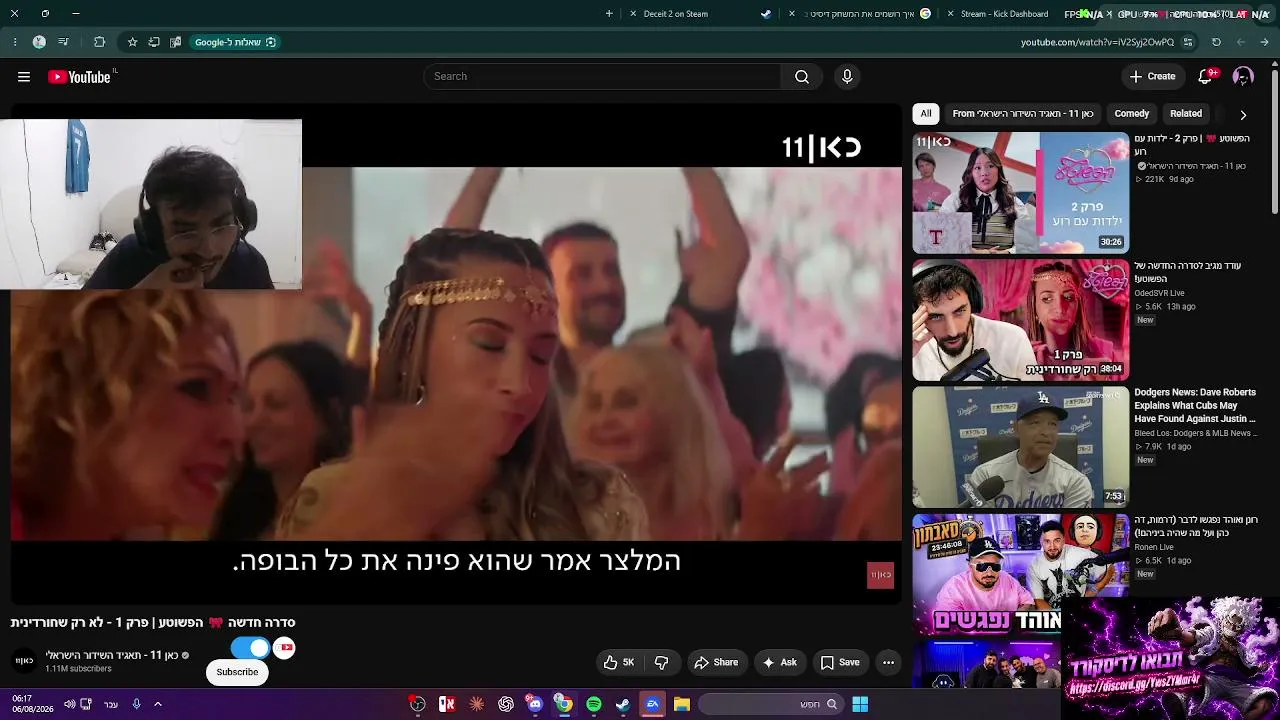Open the כאן 11 channel name link
Screen dimensions: 1280x720
112,655
